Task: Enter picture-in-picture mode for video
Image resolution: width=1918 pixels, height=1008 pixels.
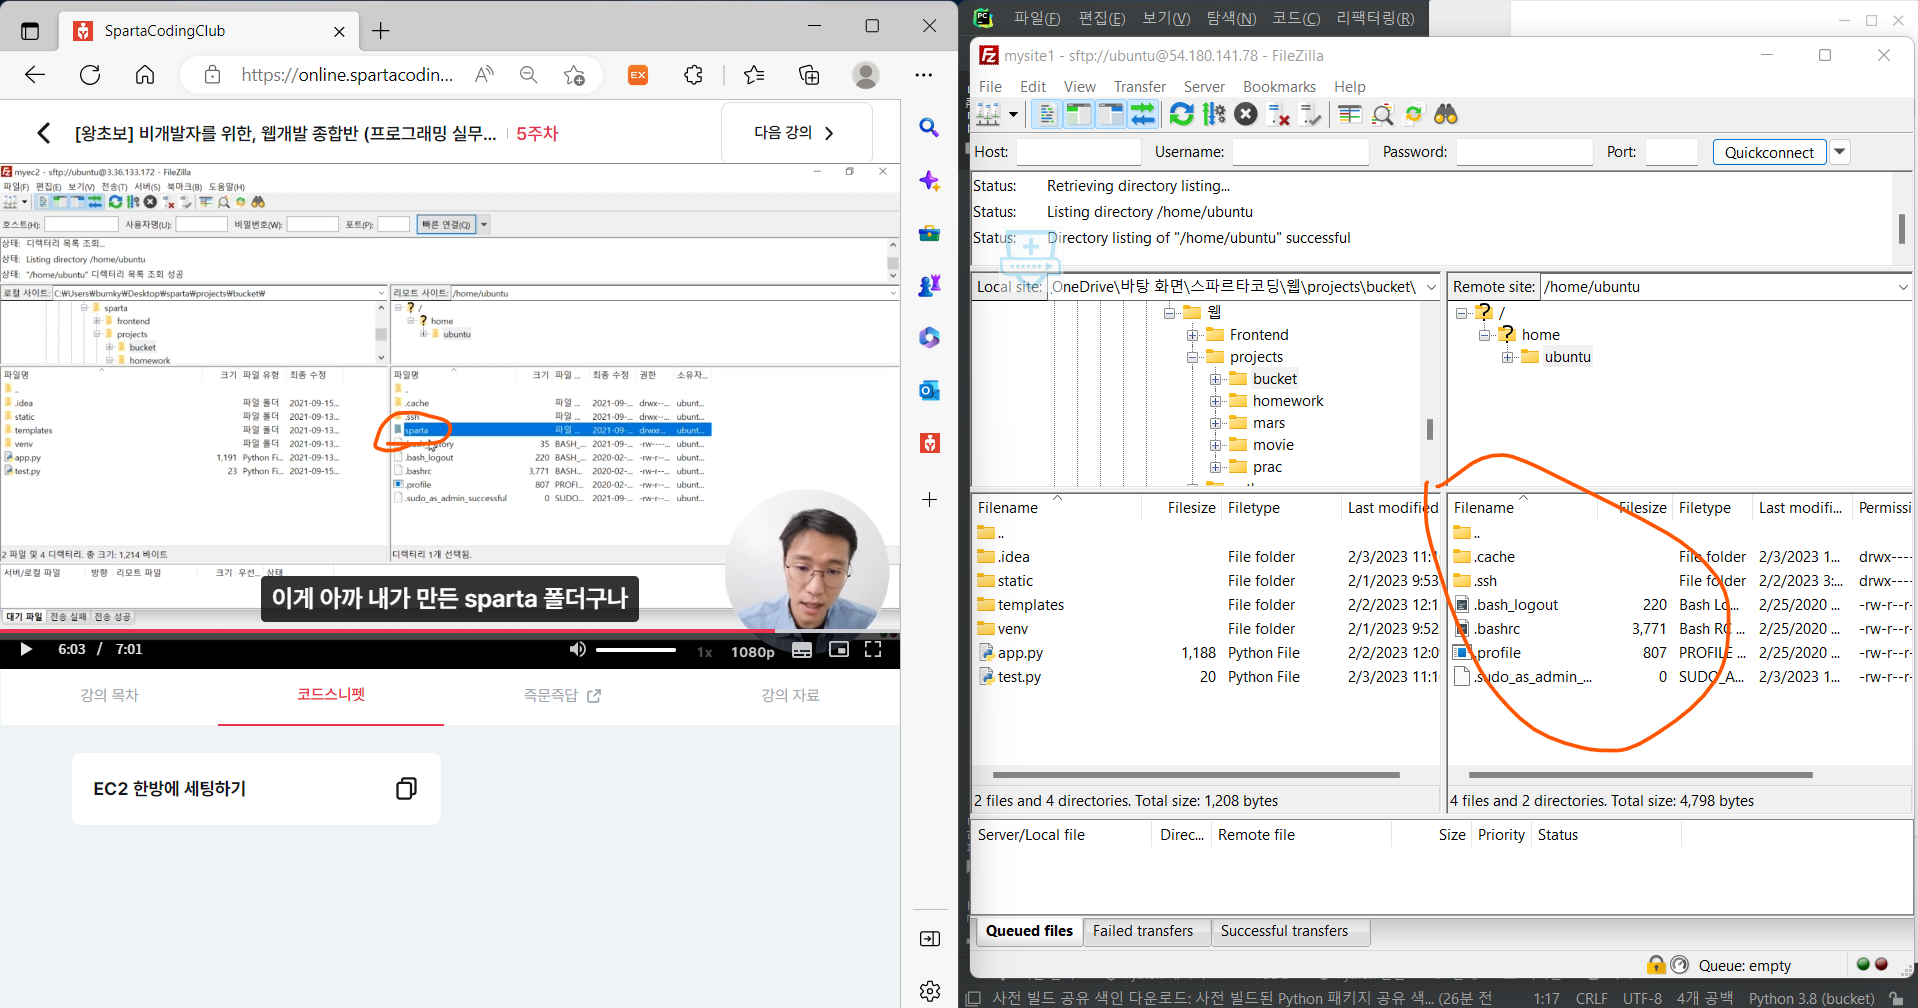Action: click(839, 650)
